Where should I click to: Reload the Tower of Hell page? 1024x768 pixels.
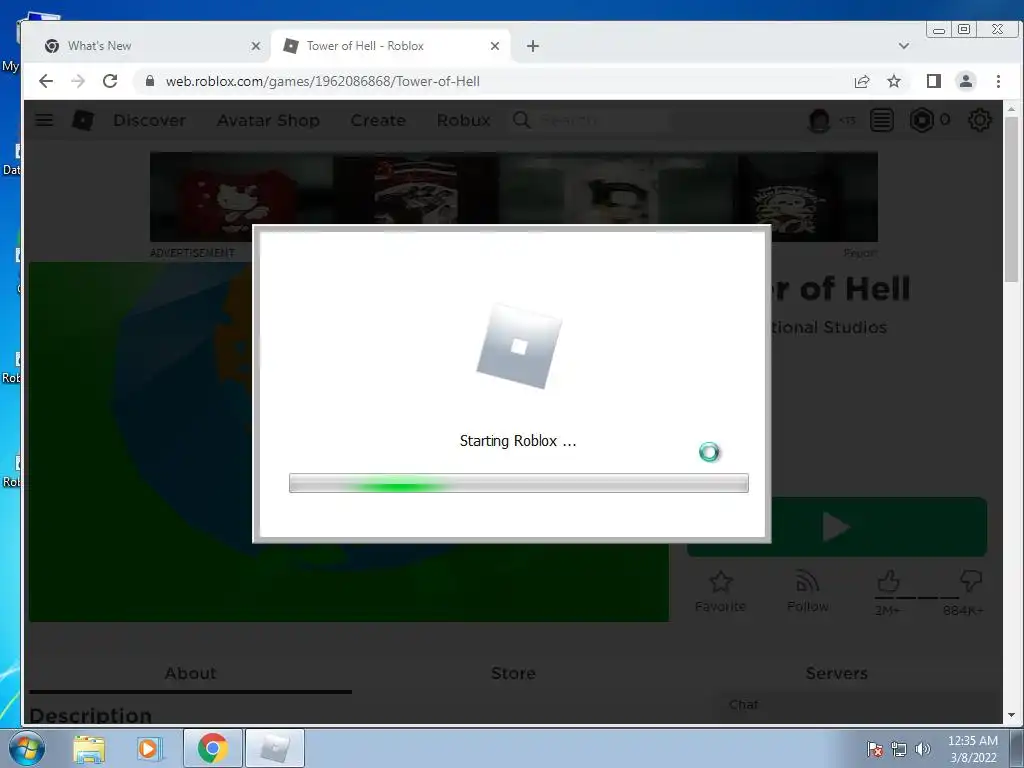click(x=110, y=81)
